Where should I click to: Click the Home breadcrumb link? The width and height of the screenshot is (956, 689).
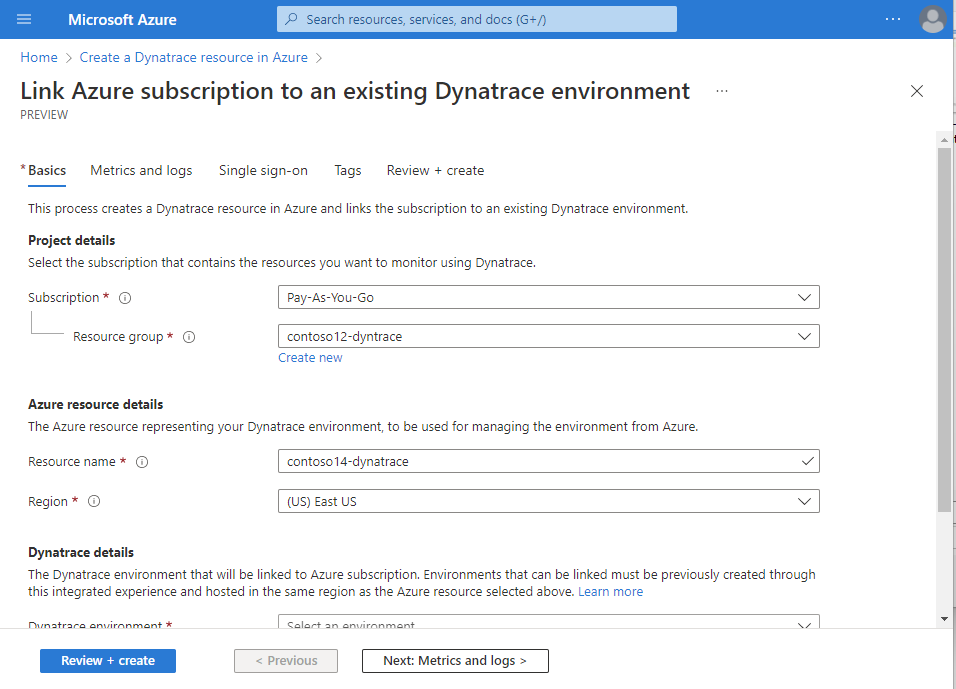(39, 57)
